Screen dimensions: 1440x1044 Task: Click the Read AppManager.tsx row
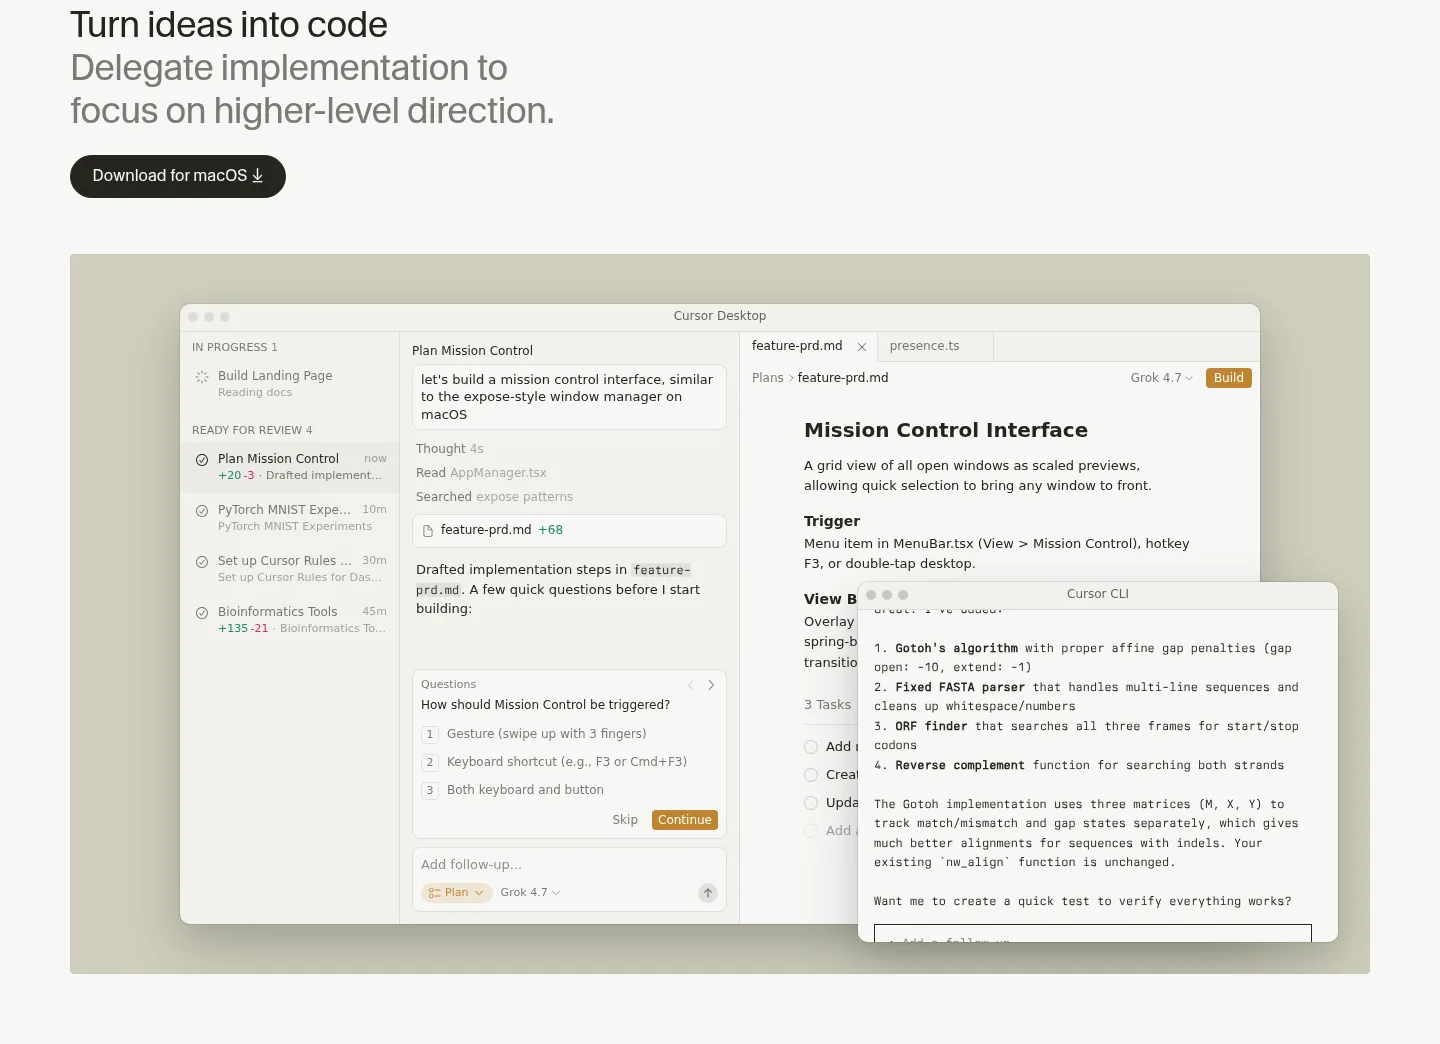point(481,473)
